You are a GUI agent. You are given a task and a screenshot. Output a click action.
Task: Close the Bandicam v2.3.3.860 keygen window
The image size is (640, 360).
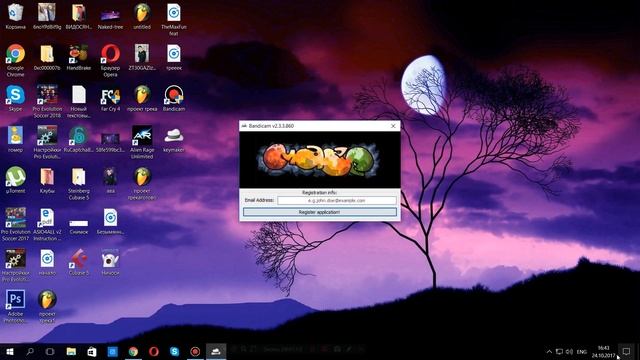393,126
